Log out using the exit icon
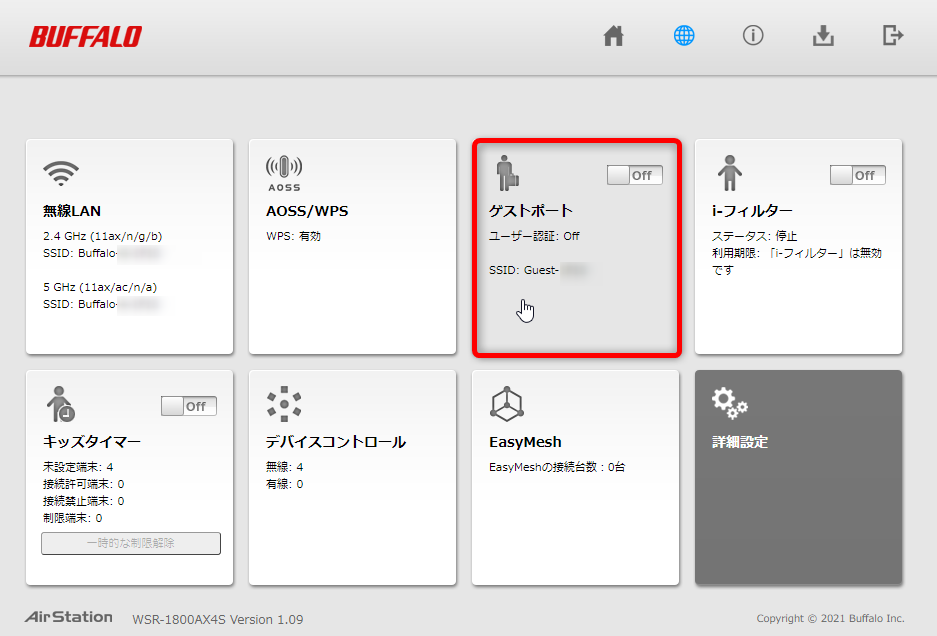This screenshot has width=937, height=636. [x=893, y=35]
